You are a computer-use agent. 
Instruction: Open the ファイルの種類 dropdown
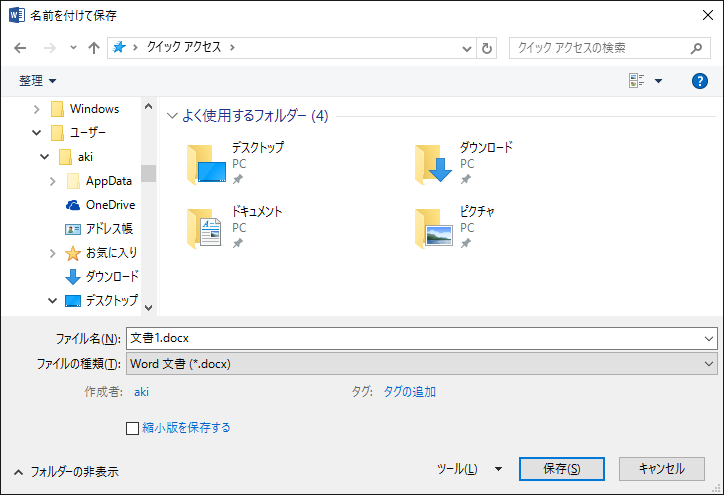coord(420,364)
